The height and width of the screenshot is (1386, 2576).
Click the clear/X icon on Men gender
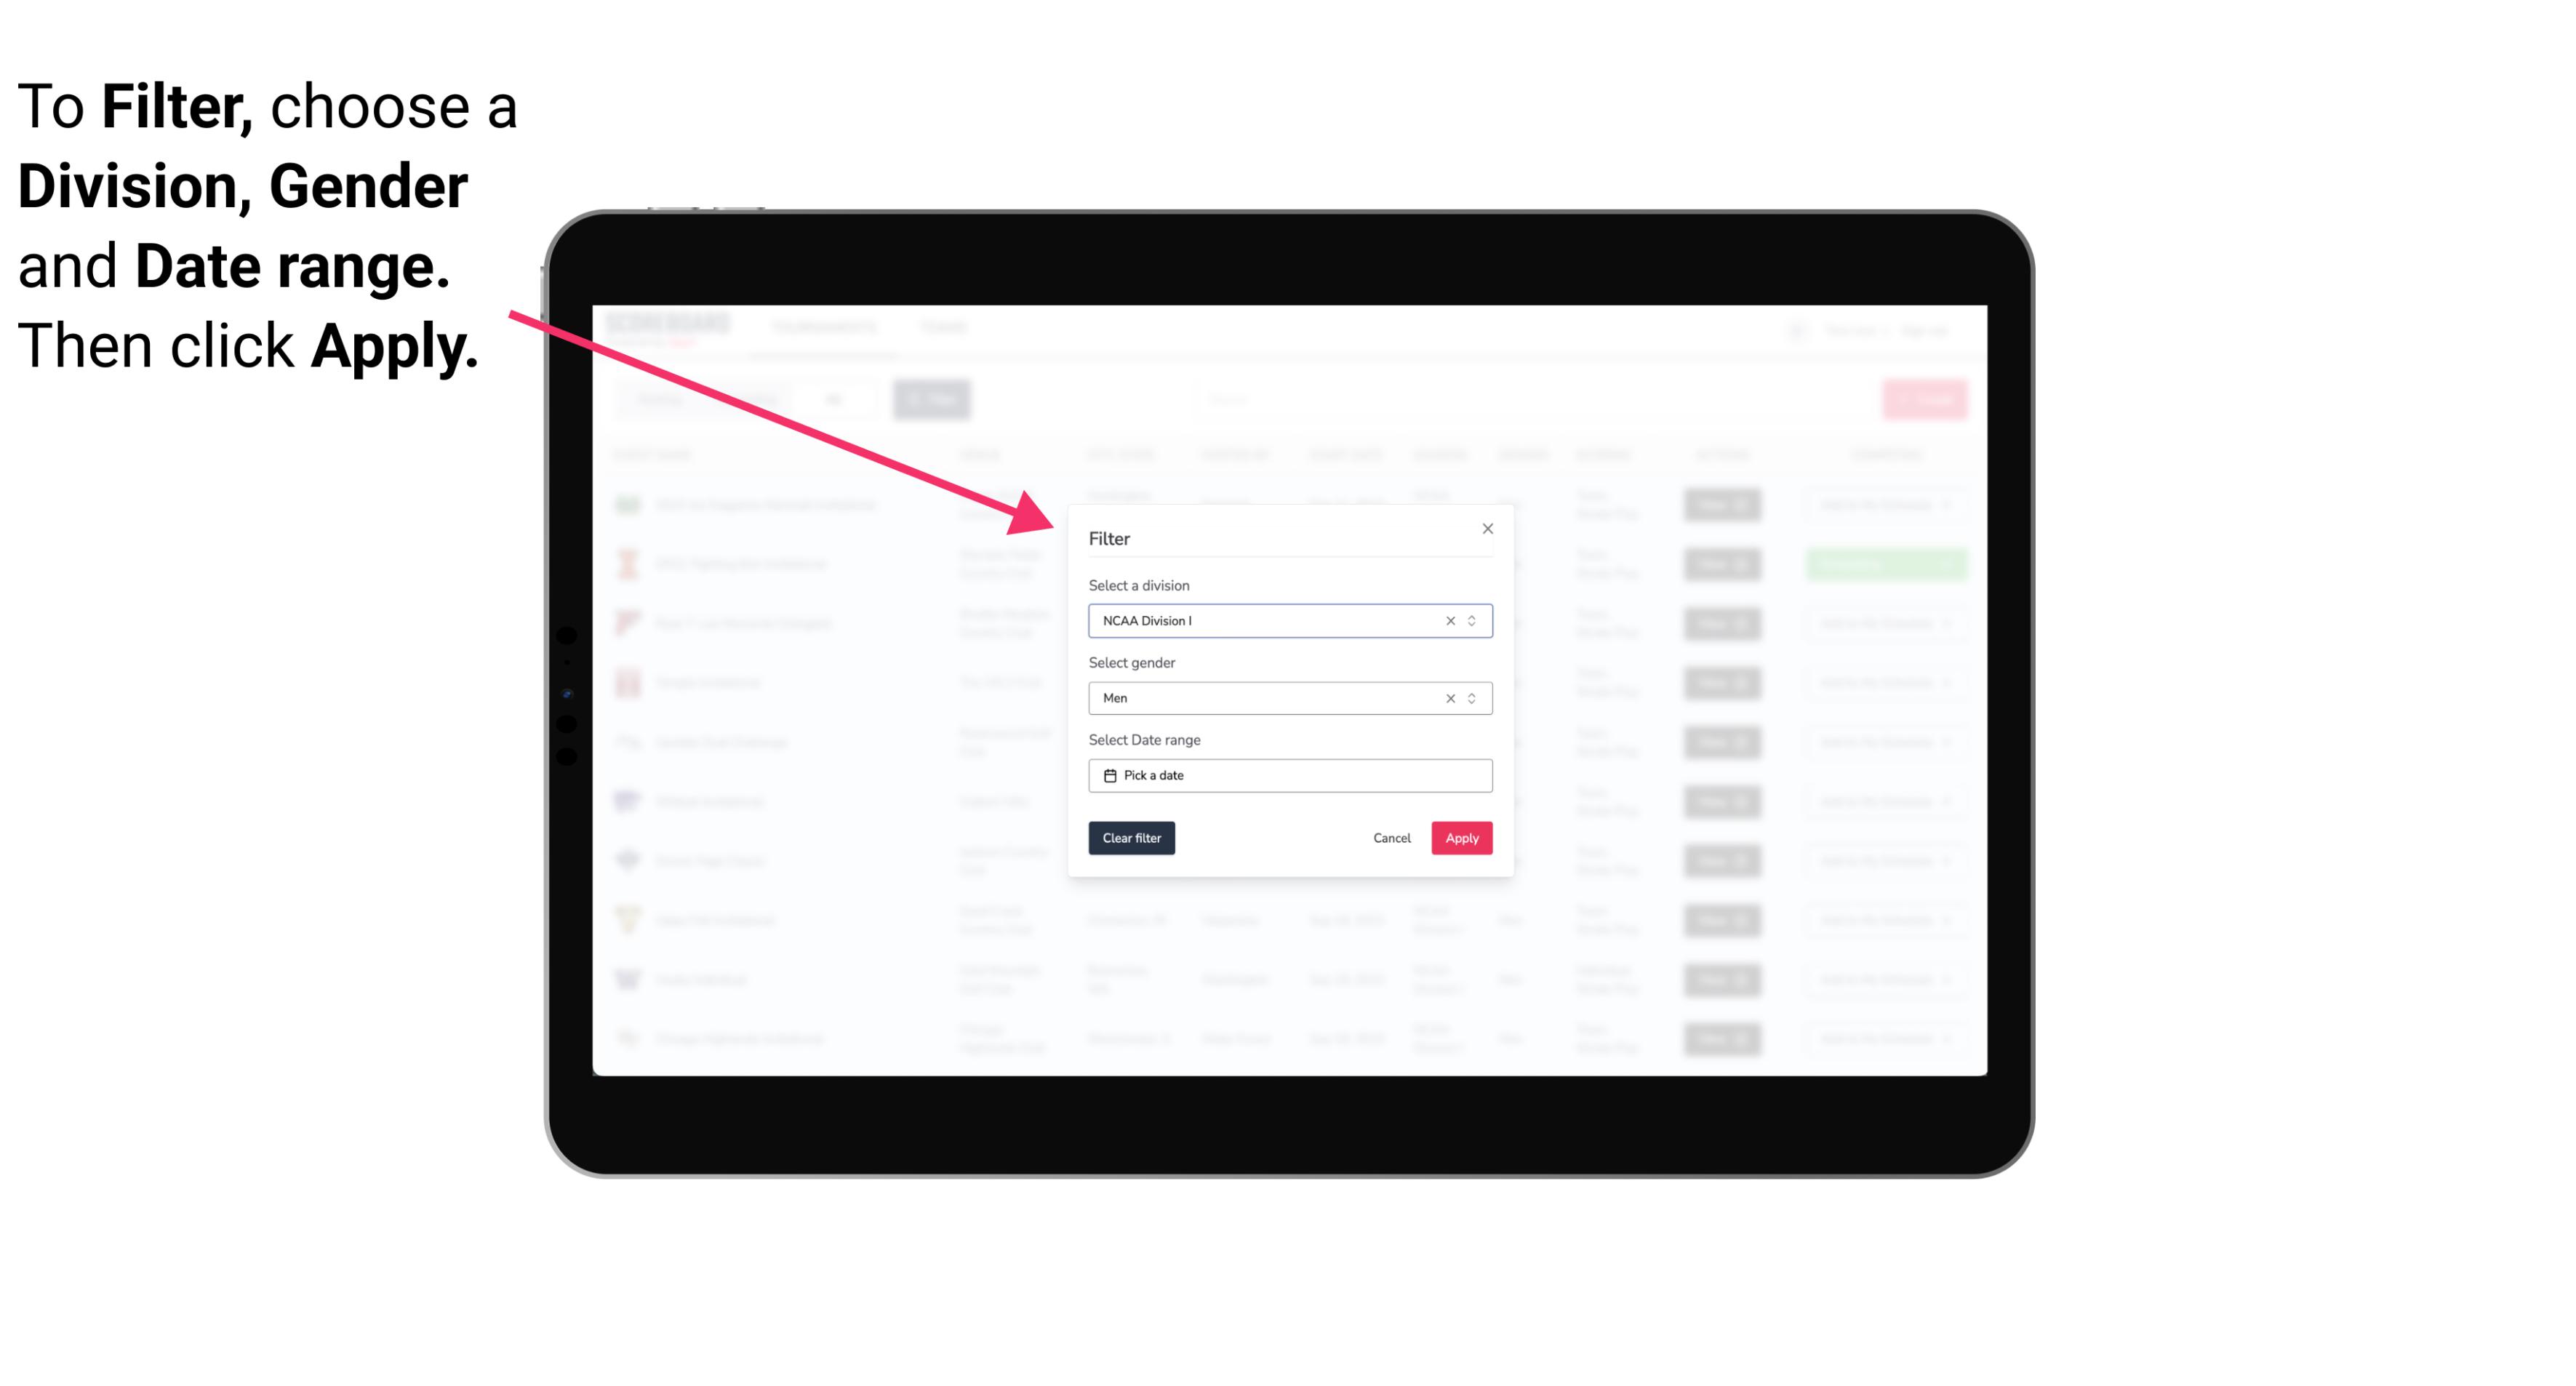click(1447, 698)
